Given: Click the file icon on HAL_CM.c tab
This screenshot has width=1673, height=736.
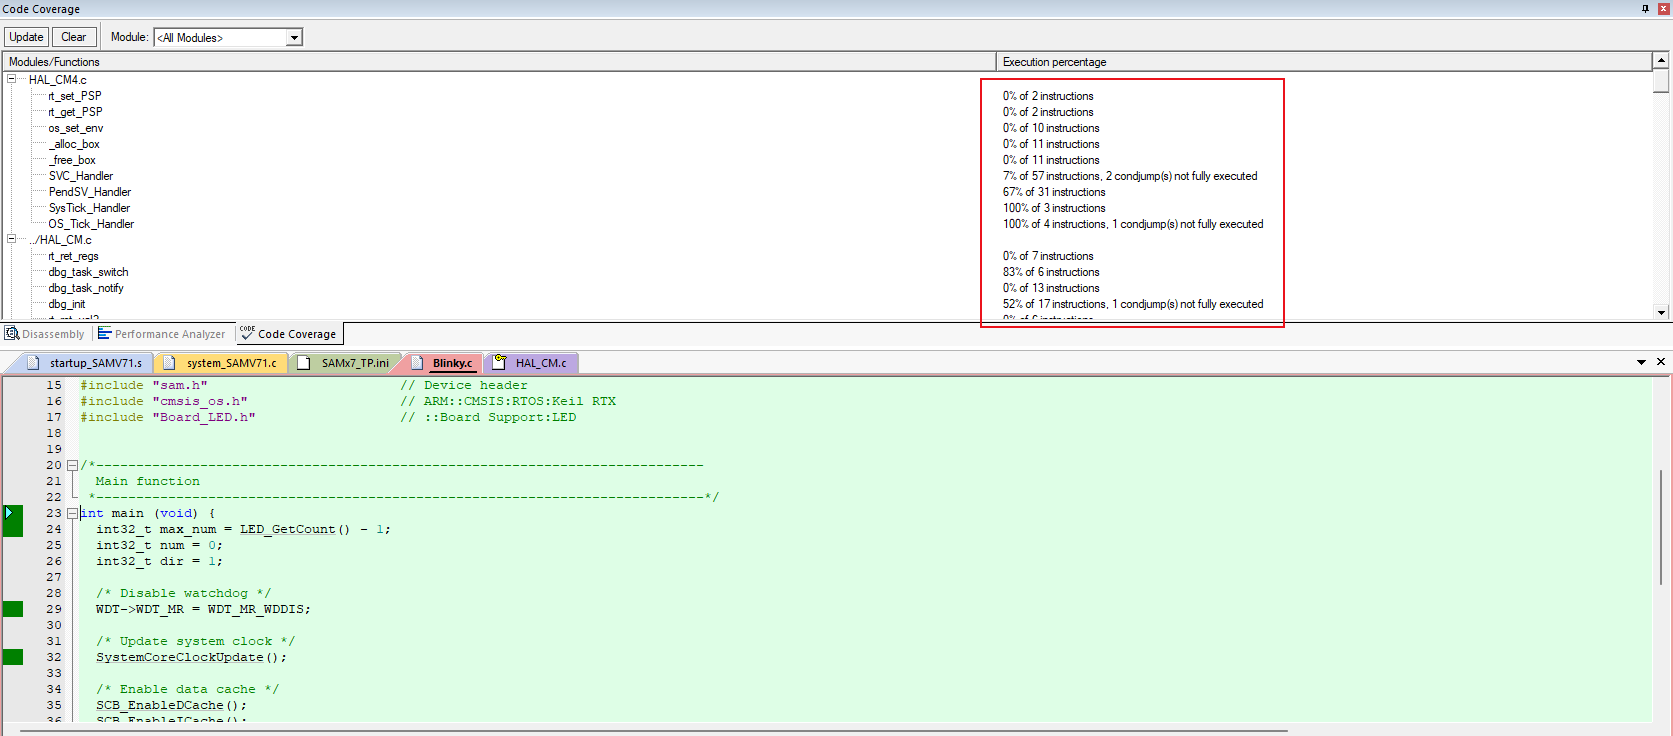Looking at the screenshot, I should click(499, 363).
